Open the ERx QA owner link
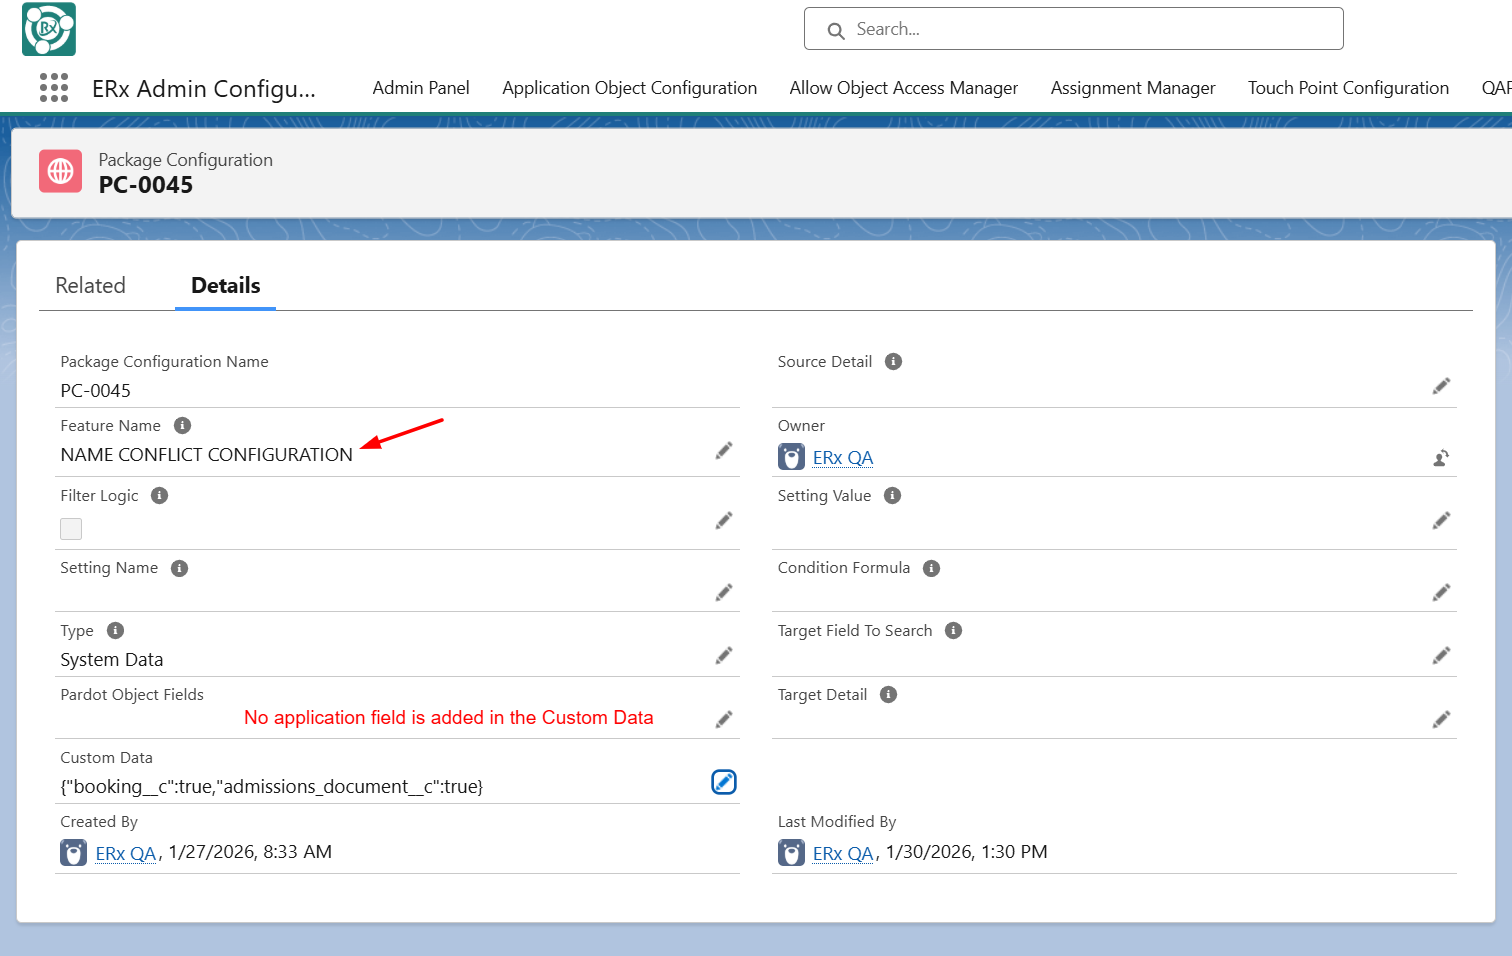1512x956 pixels. pos(843,458)
